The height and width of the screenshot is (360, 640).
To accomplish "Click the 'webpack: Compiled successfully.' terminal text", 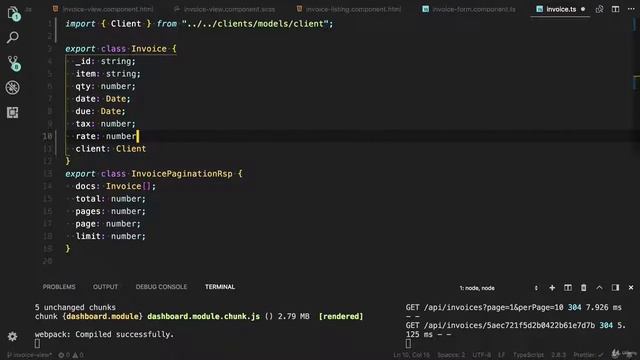I will tap(104, 334).
